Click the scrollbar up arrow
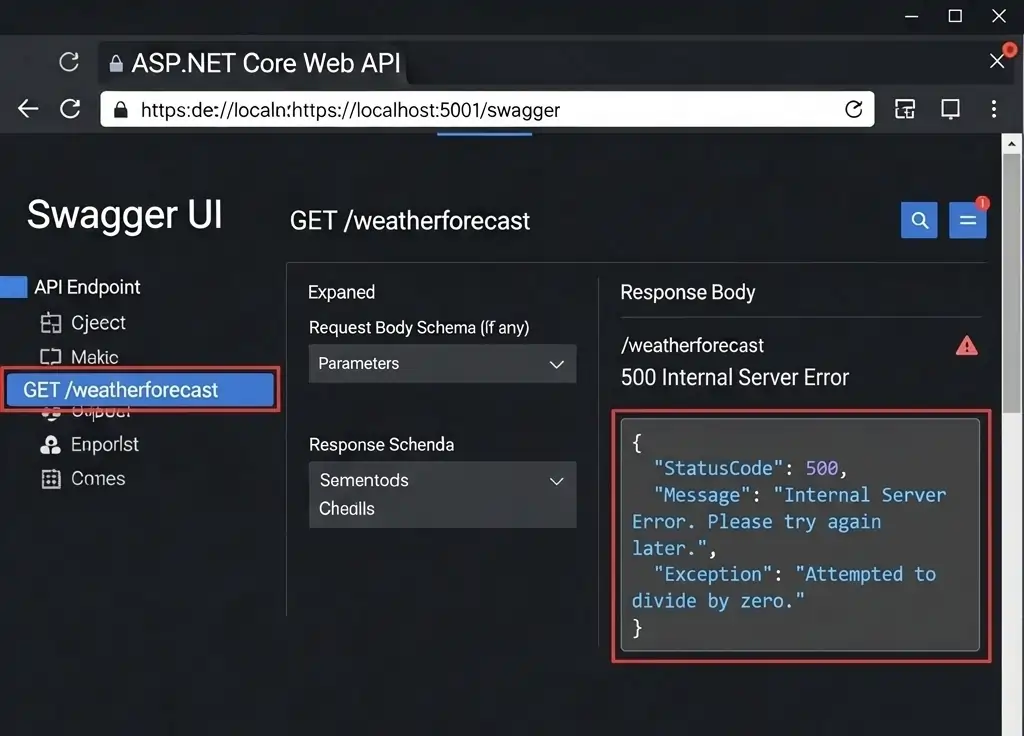 click(x=1012, y=144)
